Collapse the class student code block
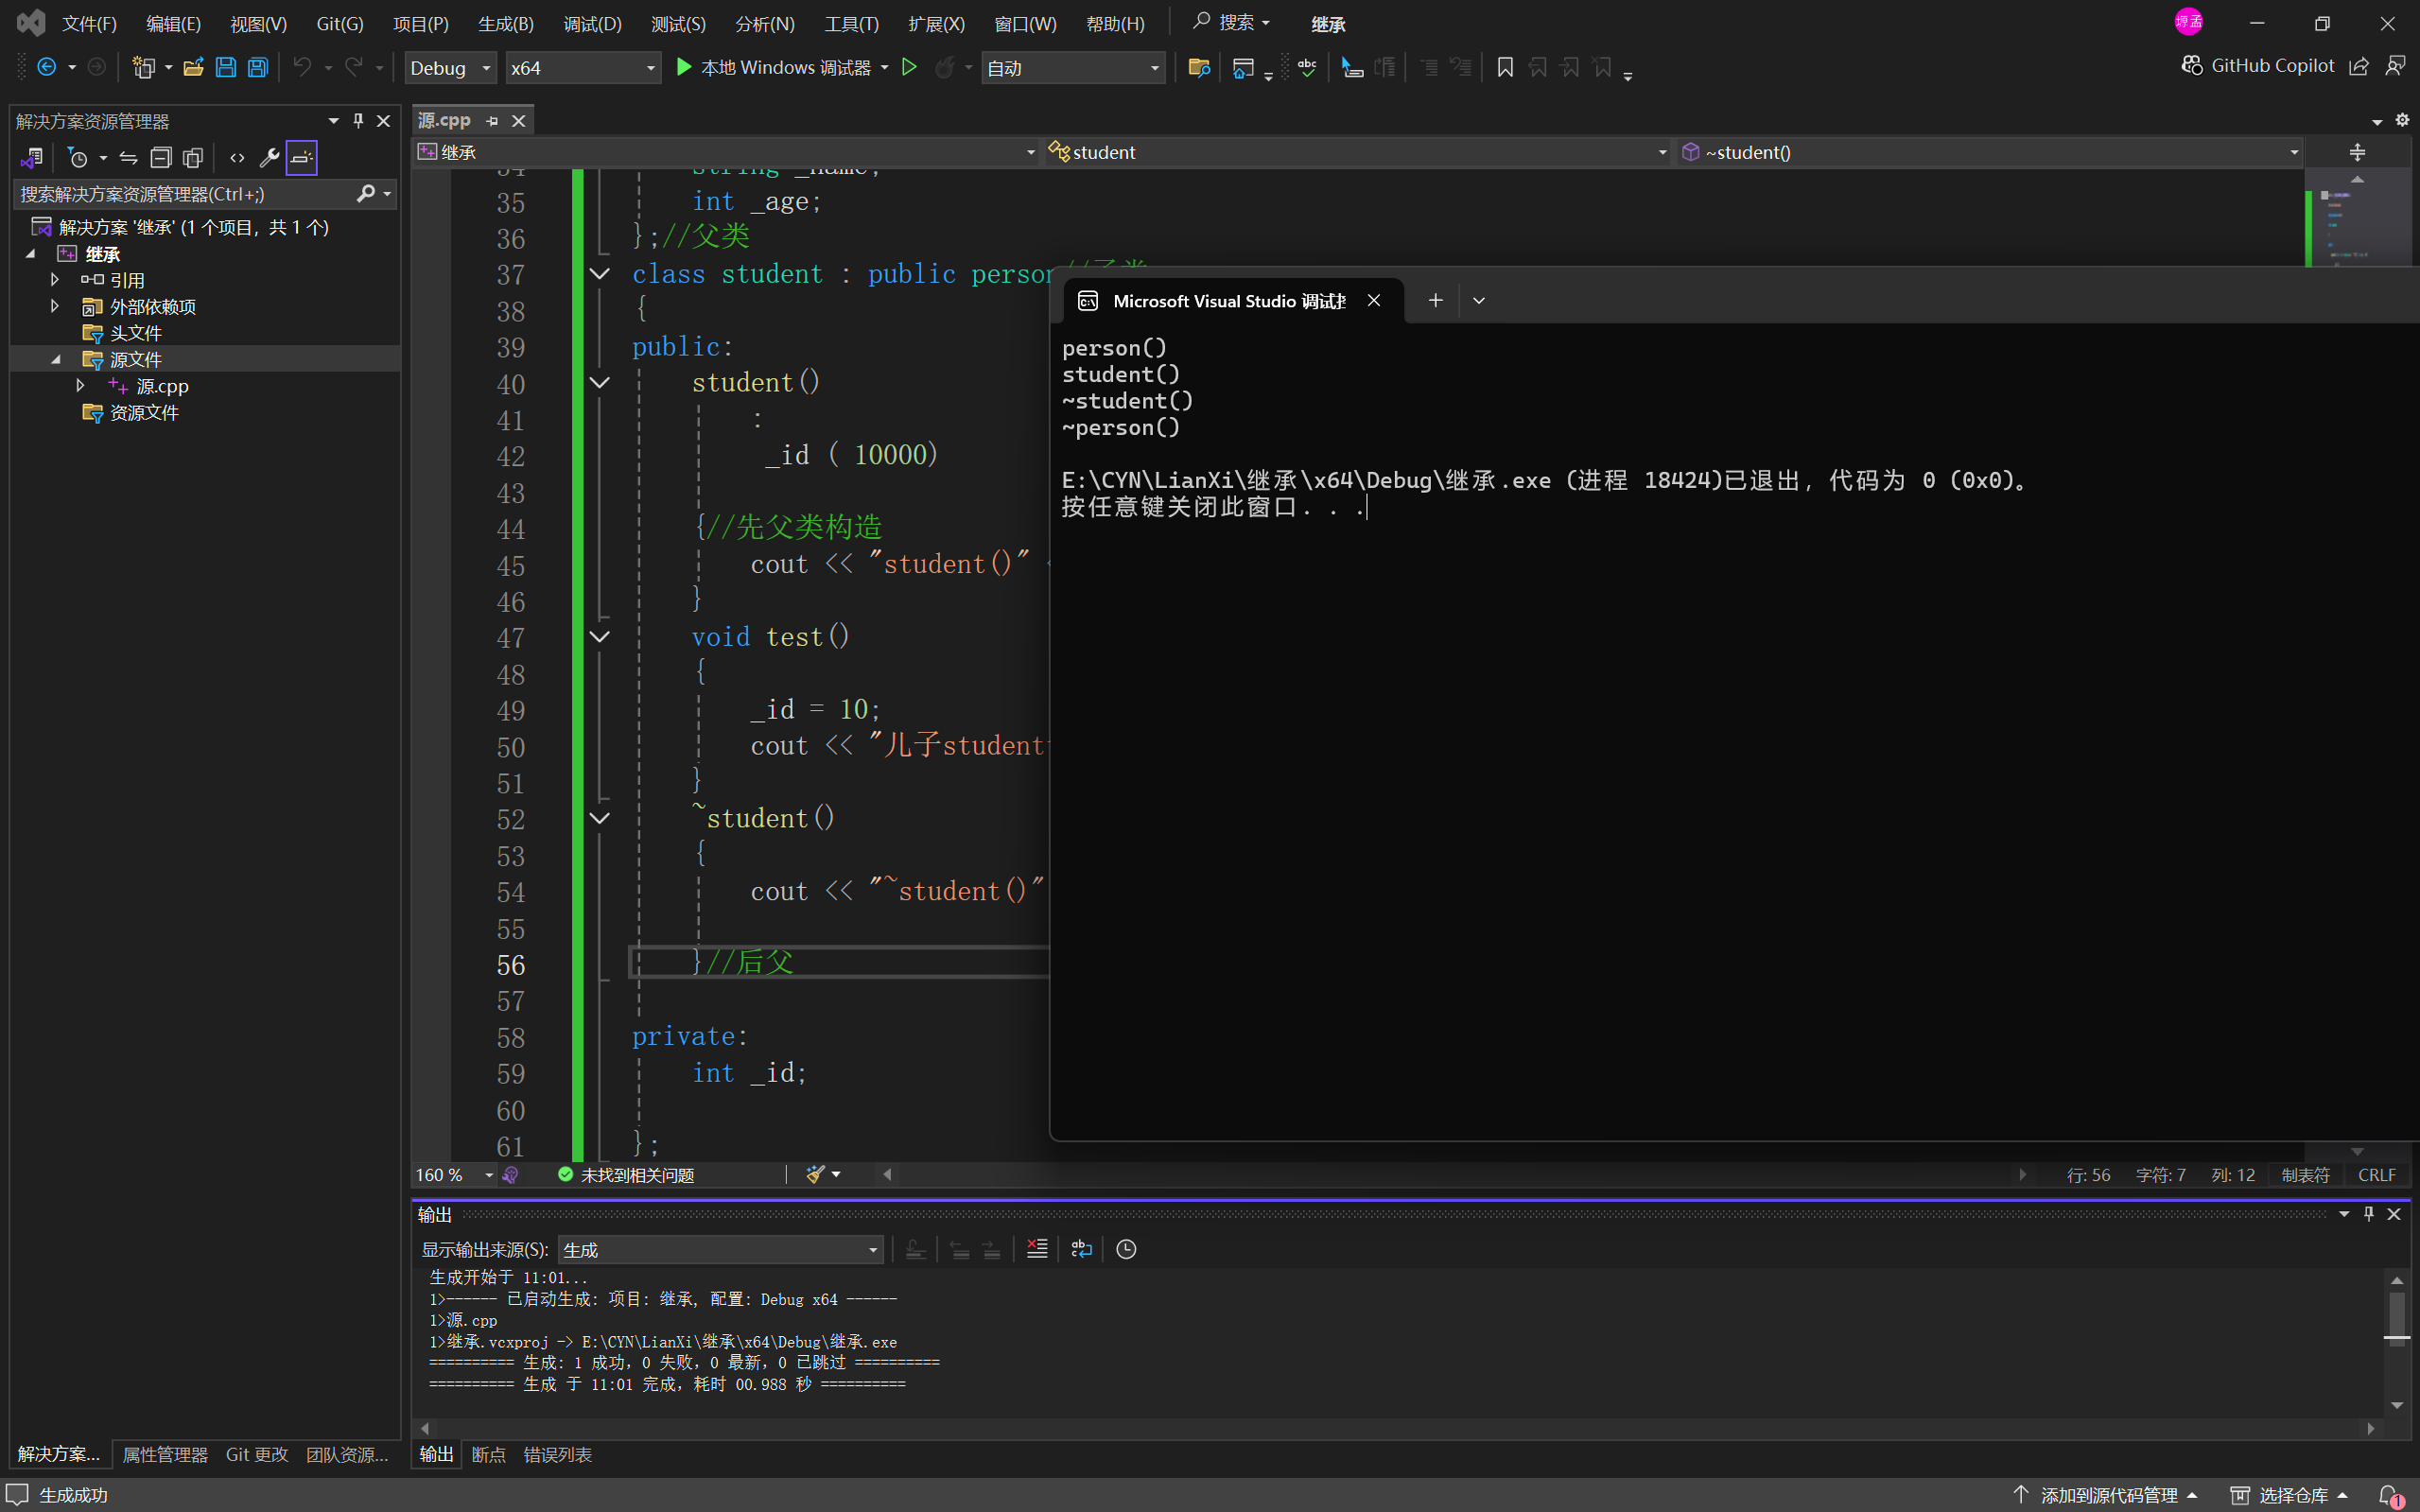Image resolution: width=2420 pixels, height=1512 pixels. tap(600, 274)
